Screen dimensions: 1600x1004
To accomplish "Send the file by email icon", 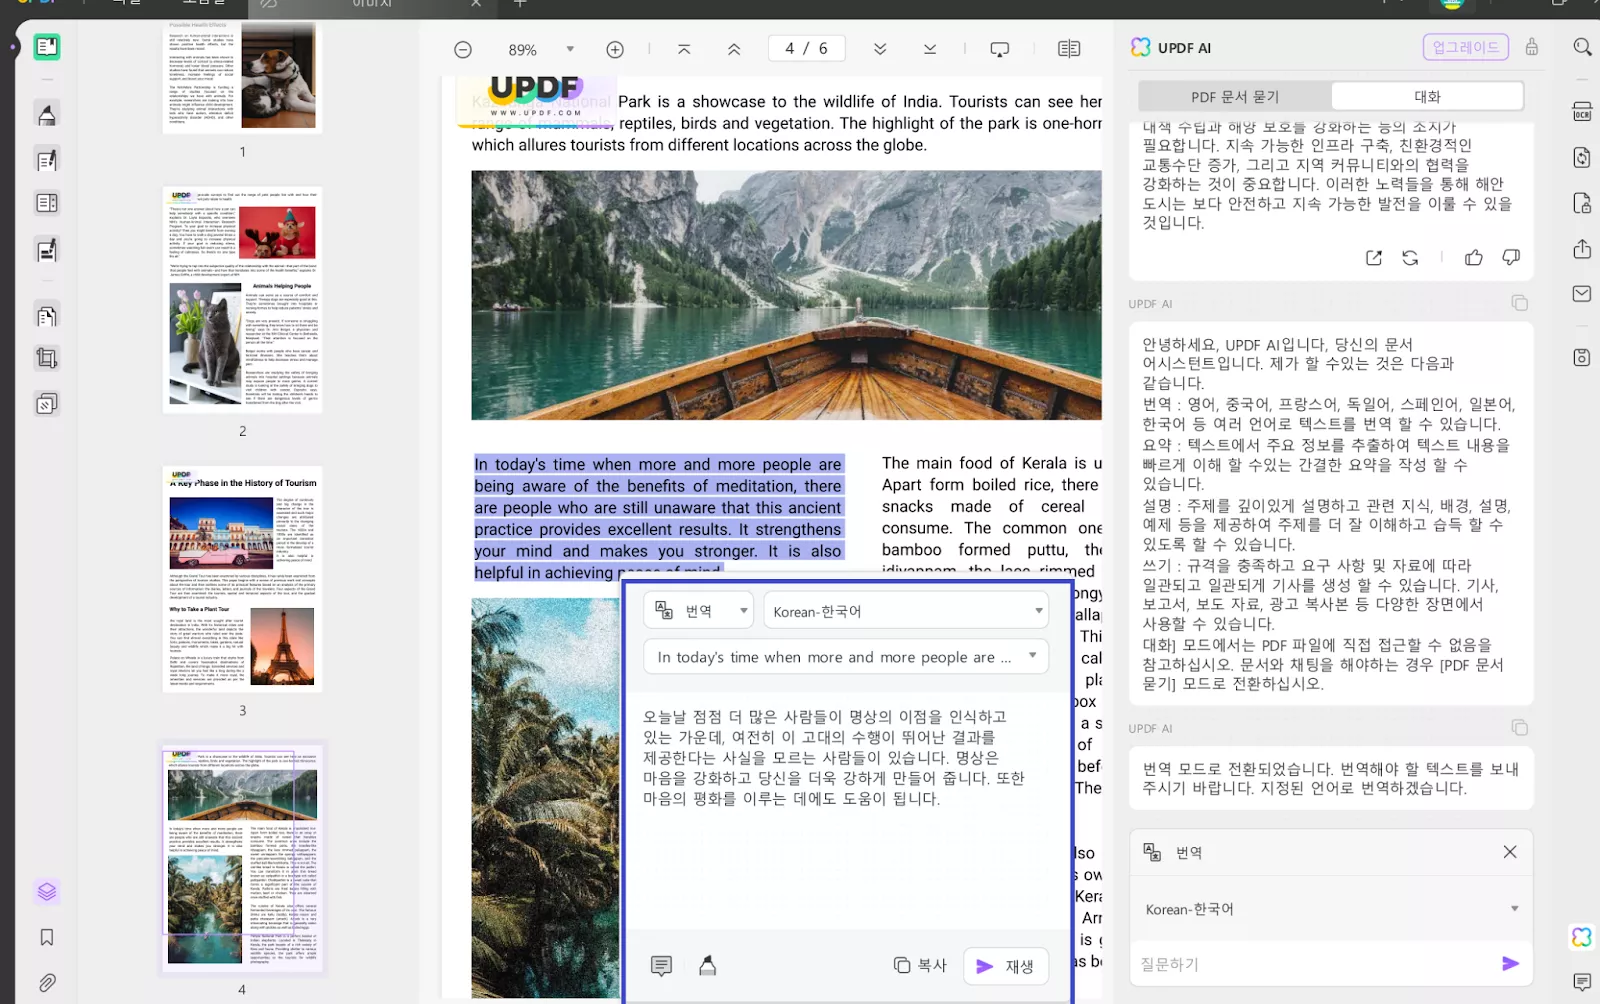I will [1582, 294].
